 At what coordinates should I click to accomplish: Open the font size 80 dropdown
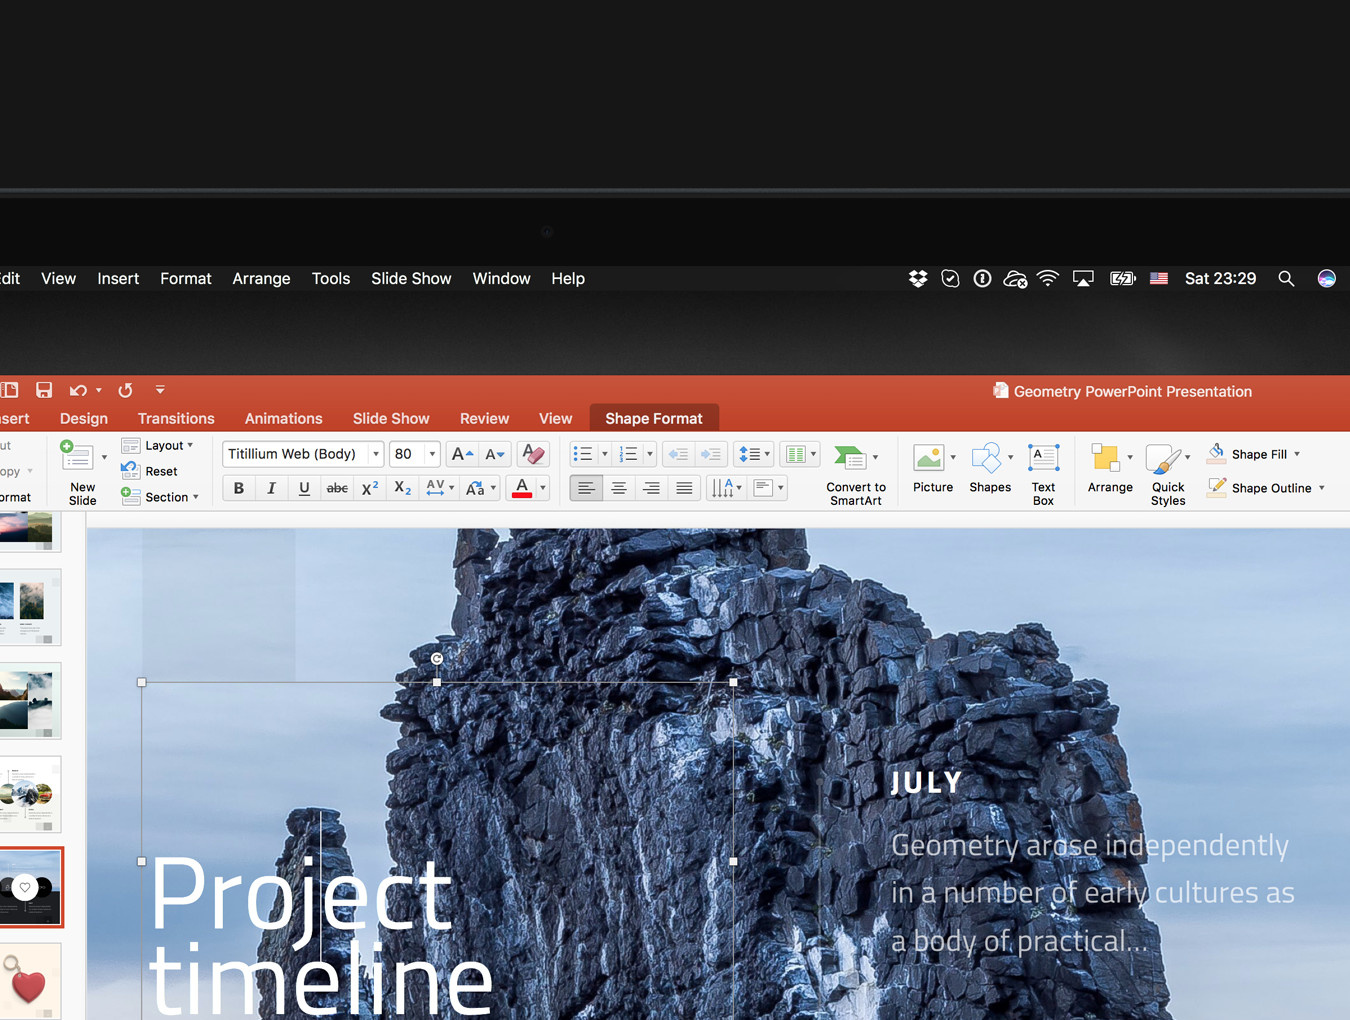432,454
